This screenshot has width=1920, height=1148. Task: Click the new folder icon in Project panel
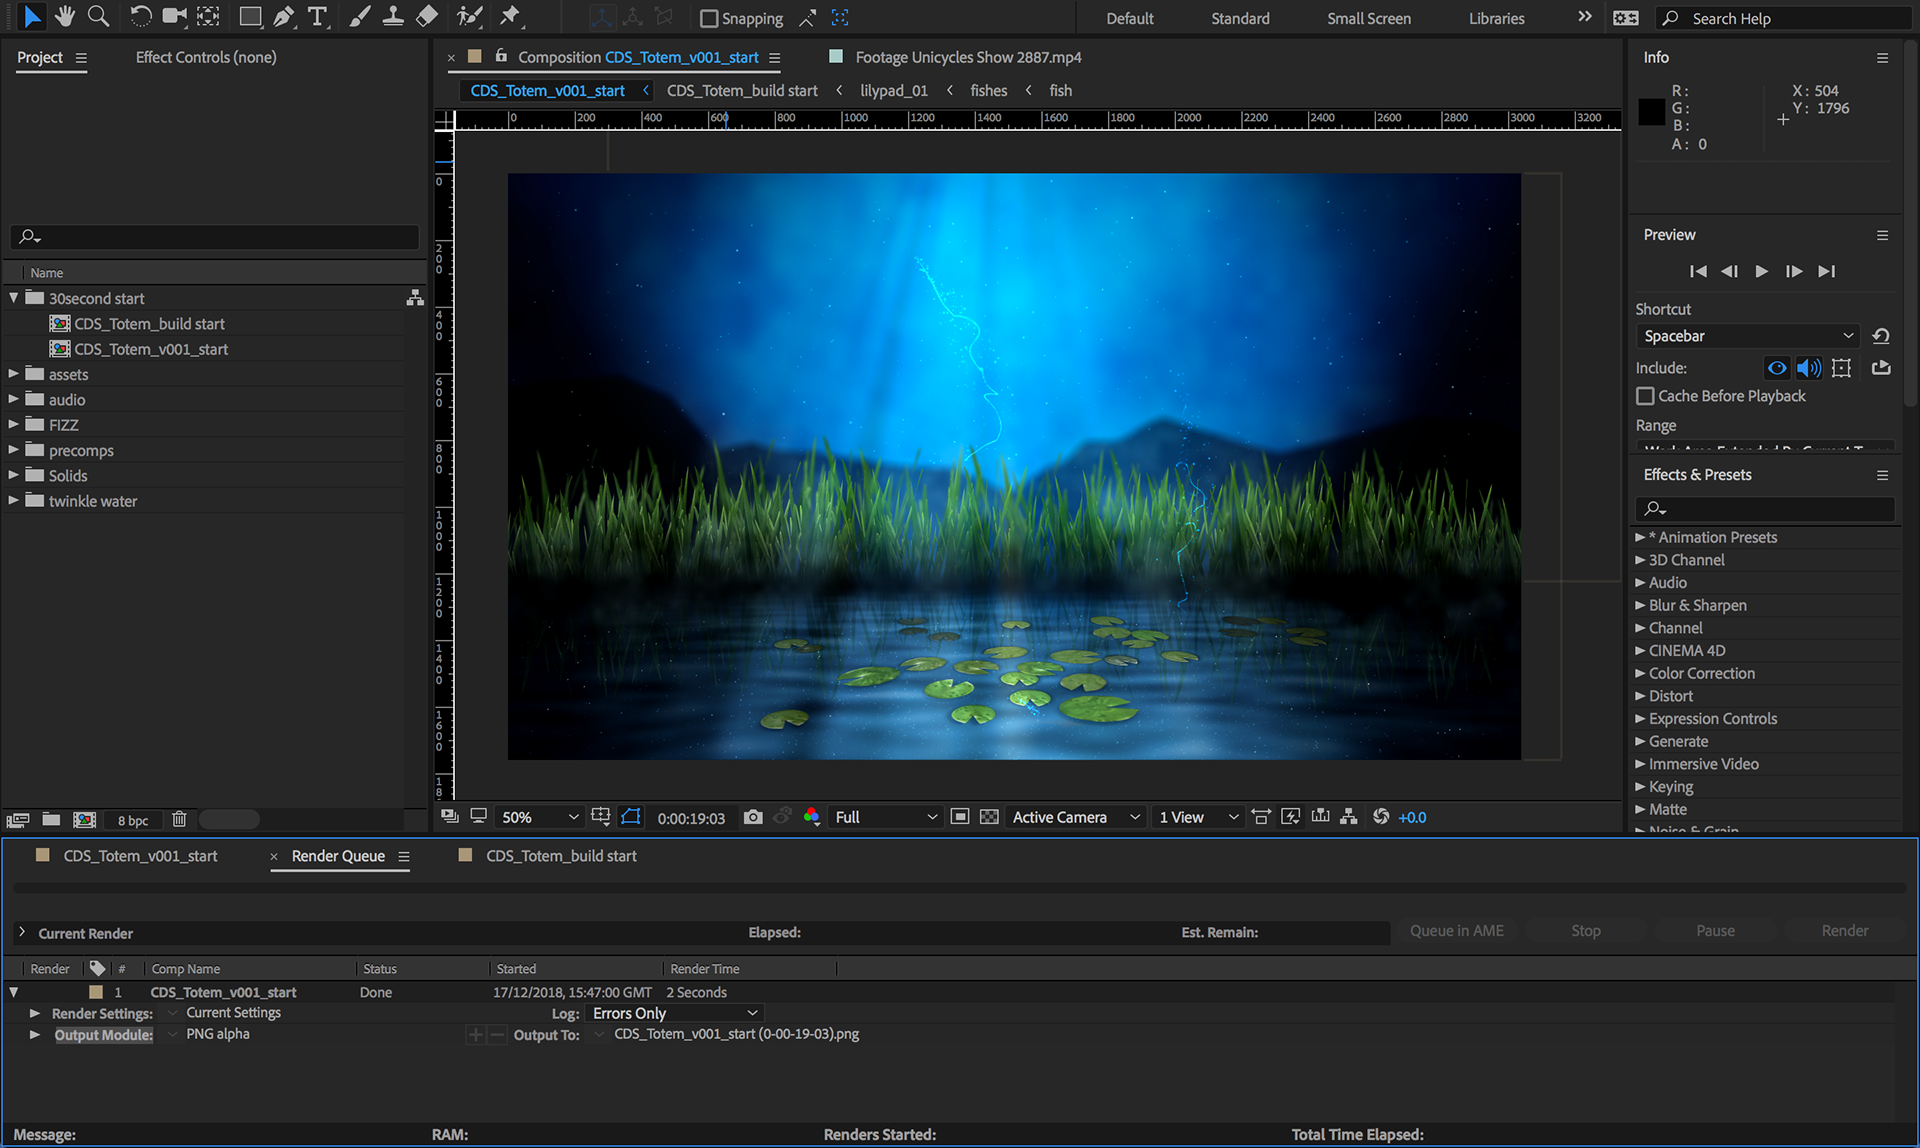[x=51, y=820]
